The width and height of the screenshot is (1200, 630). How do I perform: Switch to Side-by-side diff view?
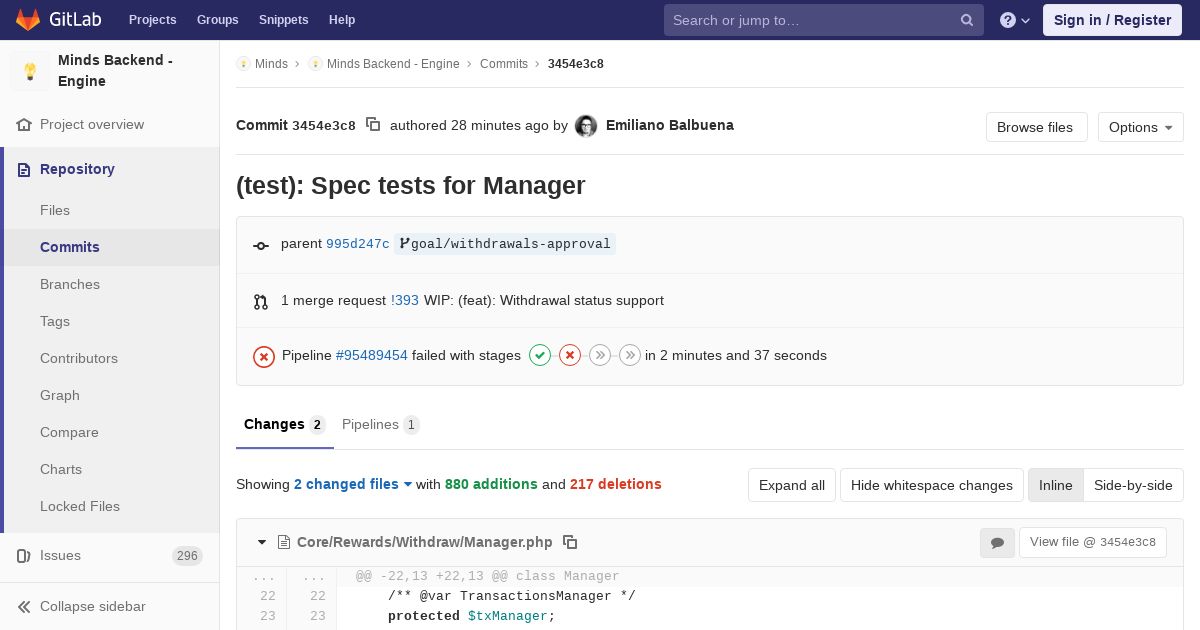(1133, 485)
